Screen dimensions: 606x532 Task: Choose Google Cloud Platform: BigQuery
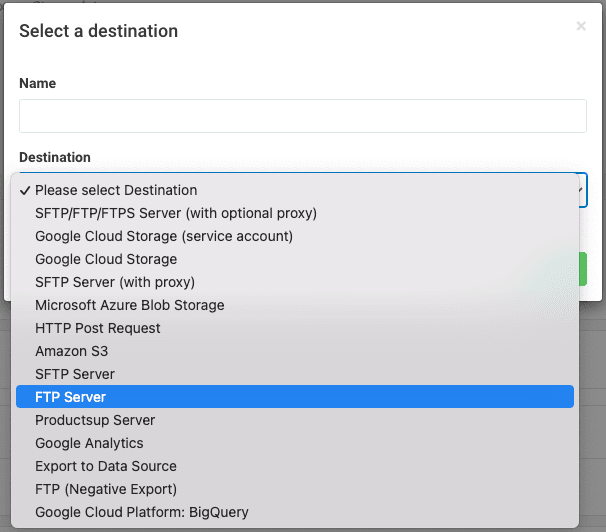[x=141, y=512]
